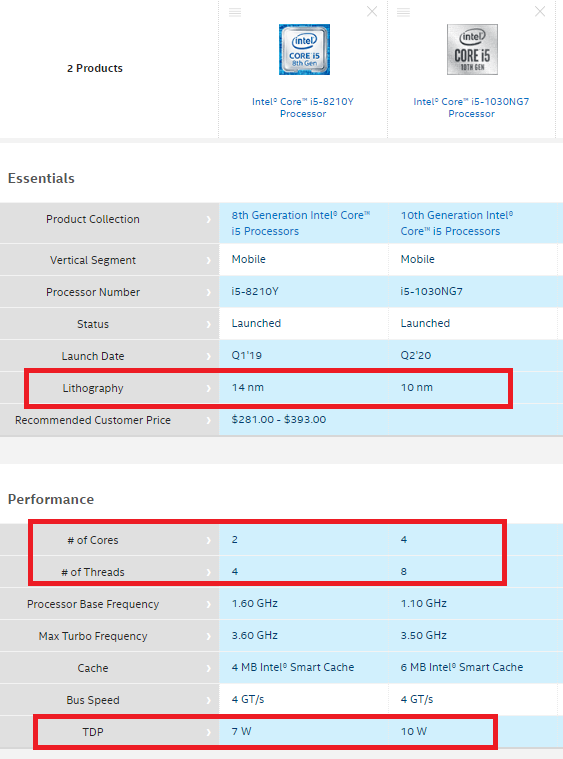The image size is (563, 759).
Task: Expand the Cache row chevron
Action: (x=209, y=668)
